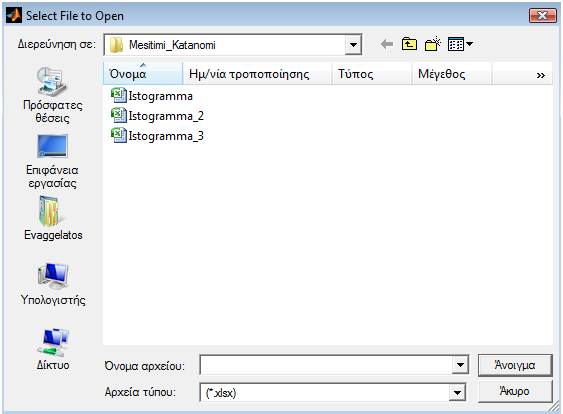The width and height of the screenshot is (563, 414).
Task: Sort by the Όνομα column header
Action: point(143,73)
